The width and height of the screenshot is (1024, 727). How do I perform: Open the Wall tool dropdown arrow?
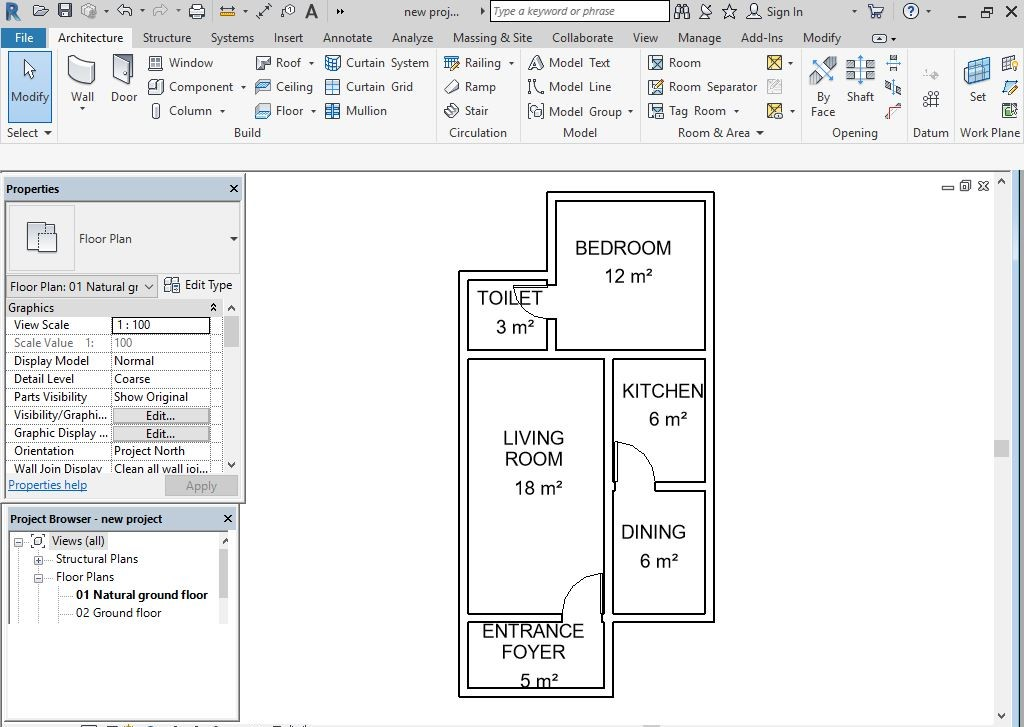click(x=82, y=109)
